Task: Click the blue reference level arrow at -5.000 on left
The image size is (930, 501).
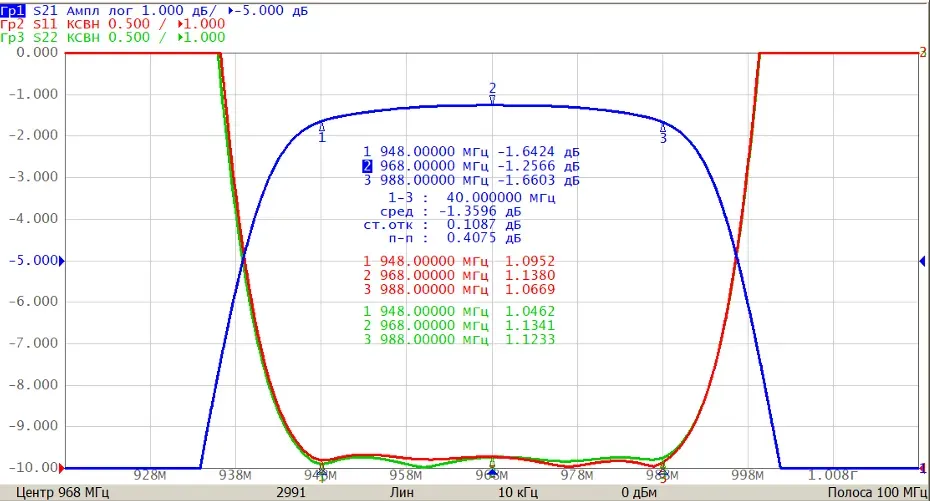Action: click(x=62, y=261)
